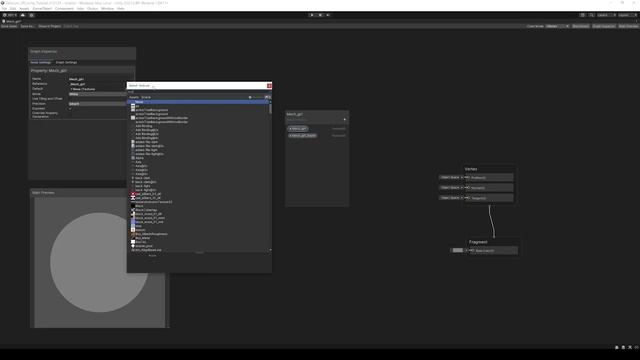Viewport: 640px width, 360px height.
Task: Click the Normal port in Vertex block
Action: (468, 188)
